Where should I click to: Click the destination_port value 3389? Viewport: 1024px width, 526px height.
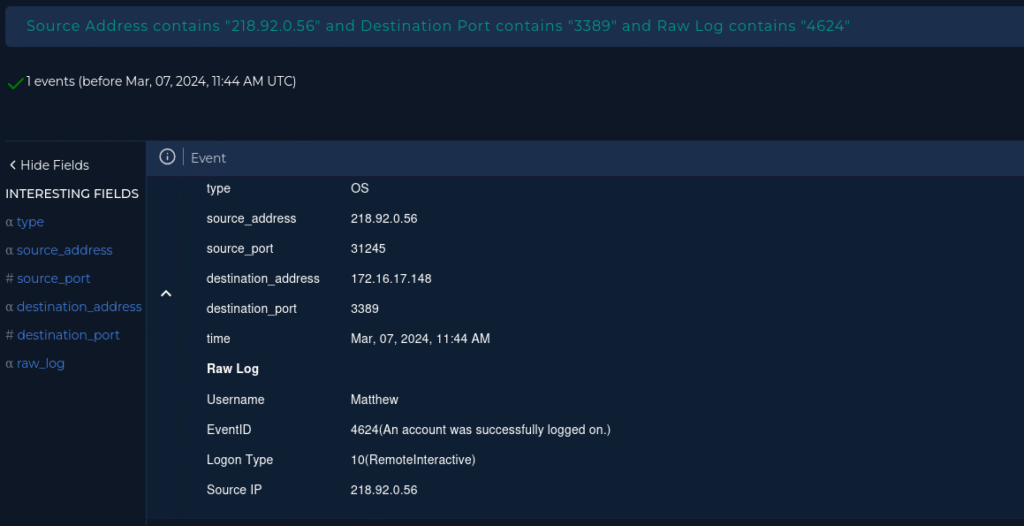click(x=364, y=308)
